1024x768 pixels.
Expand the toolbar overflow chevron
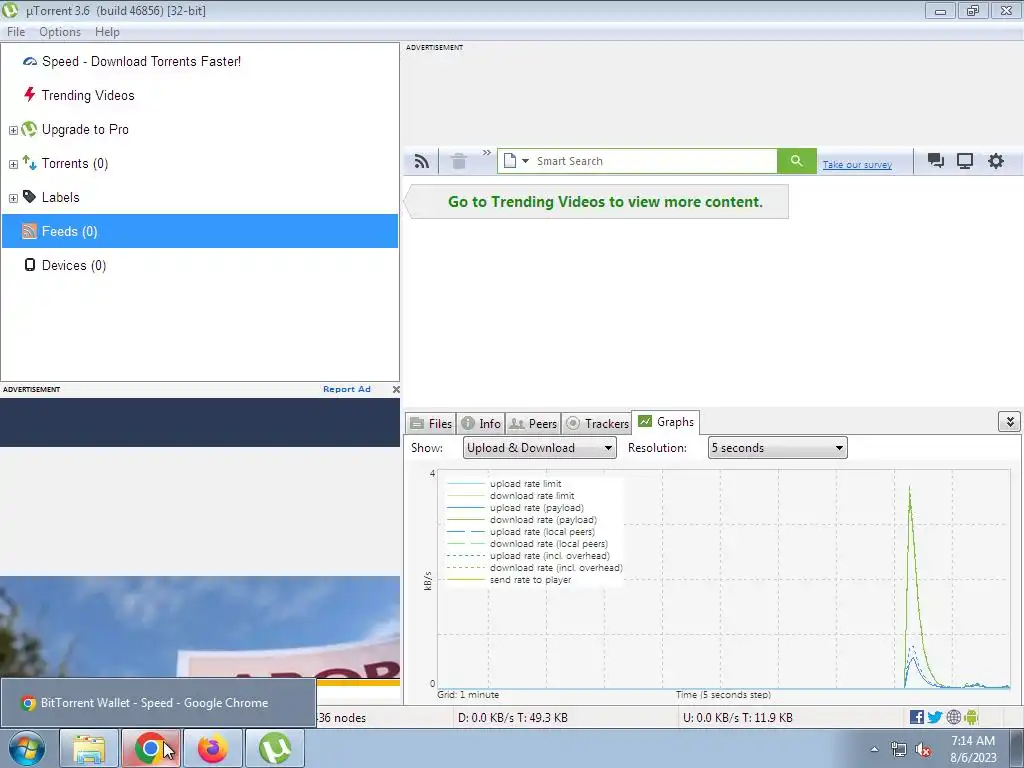487,153
